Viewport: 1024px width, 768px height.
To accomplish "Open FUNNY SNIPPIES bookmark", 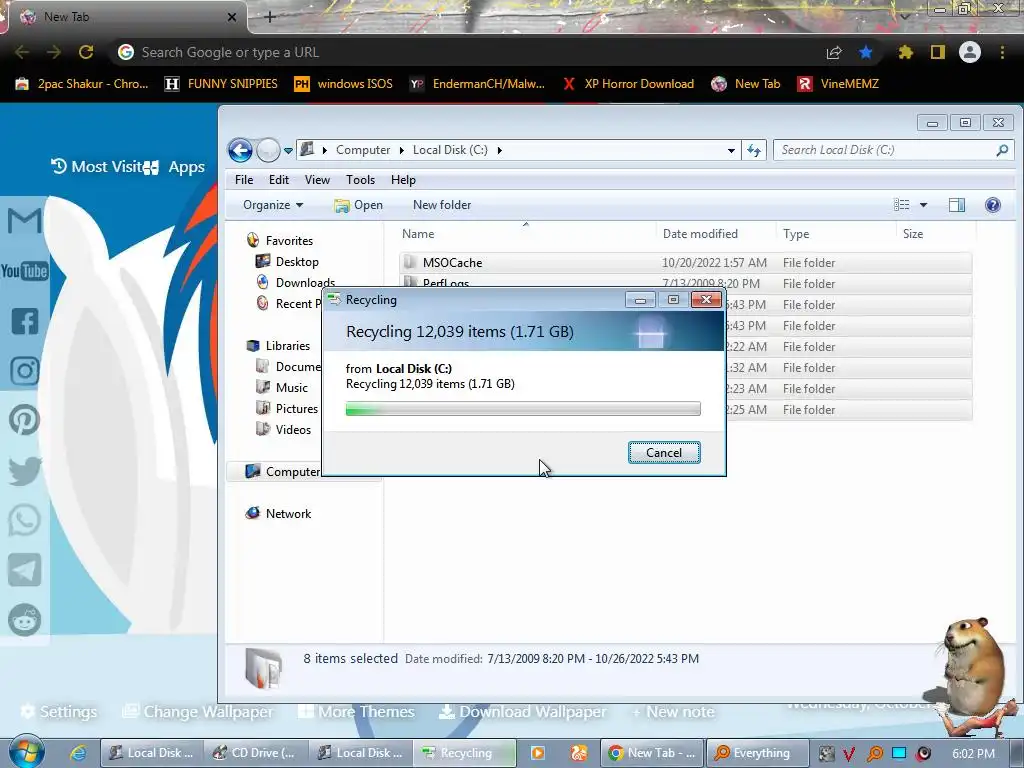I will (221, 84).
